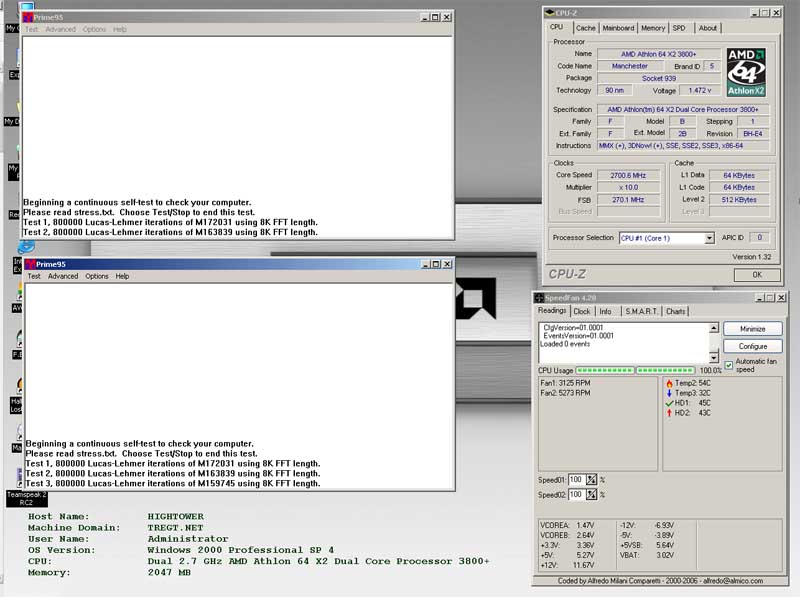The image size is (800, 597).
Task: Click the Host Name value HIGHTOWER on desktop
Action: (176, 516)
